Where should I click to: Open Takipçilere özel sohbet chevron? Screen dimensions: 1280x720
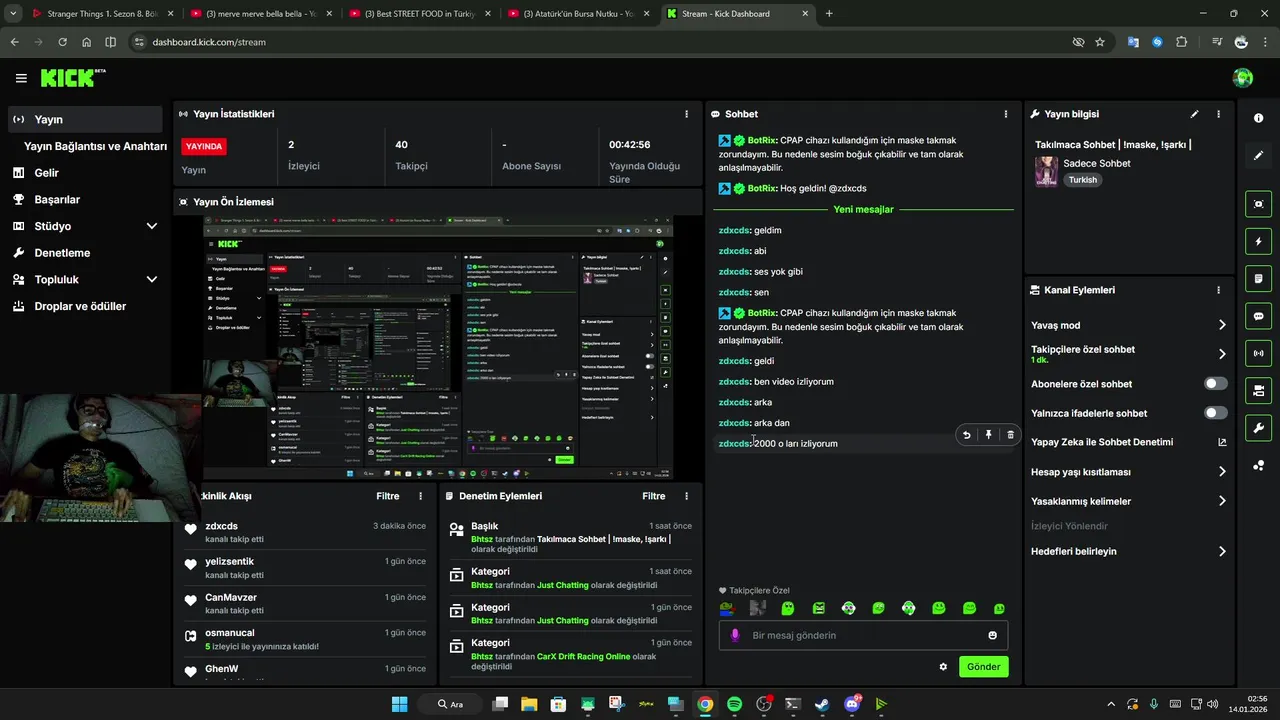tap(1222, 354)
